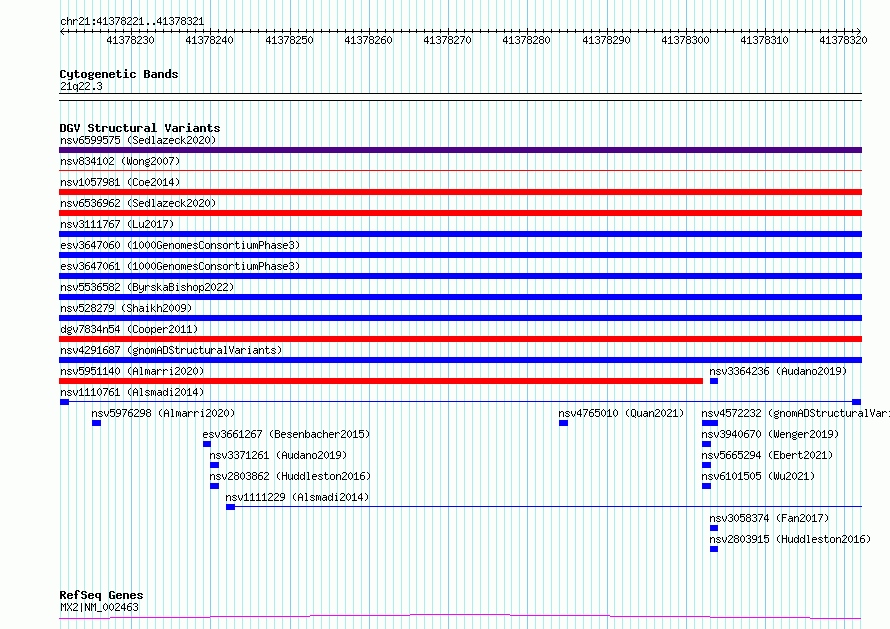890x629 pixels.
Task: Click ruler position 41378290
Action: 606,40
